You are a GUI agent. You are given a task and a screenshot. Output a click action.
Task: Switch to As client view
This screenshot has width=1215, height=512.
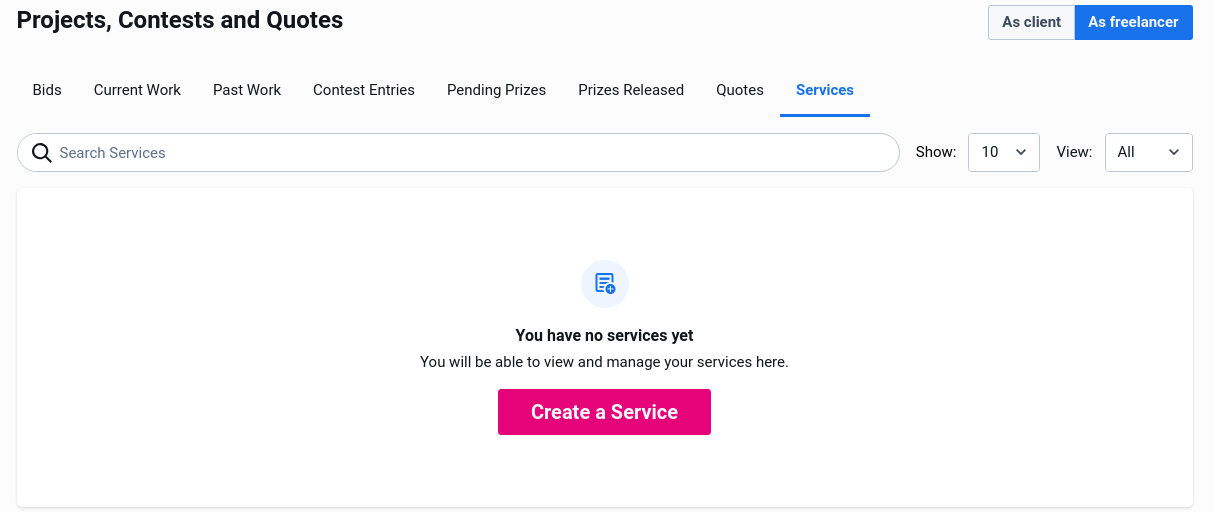(x=1031, y=22)
